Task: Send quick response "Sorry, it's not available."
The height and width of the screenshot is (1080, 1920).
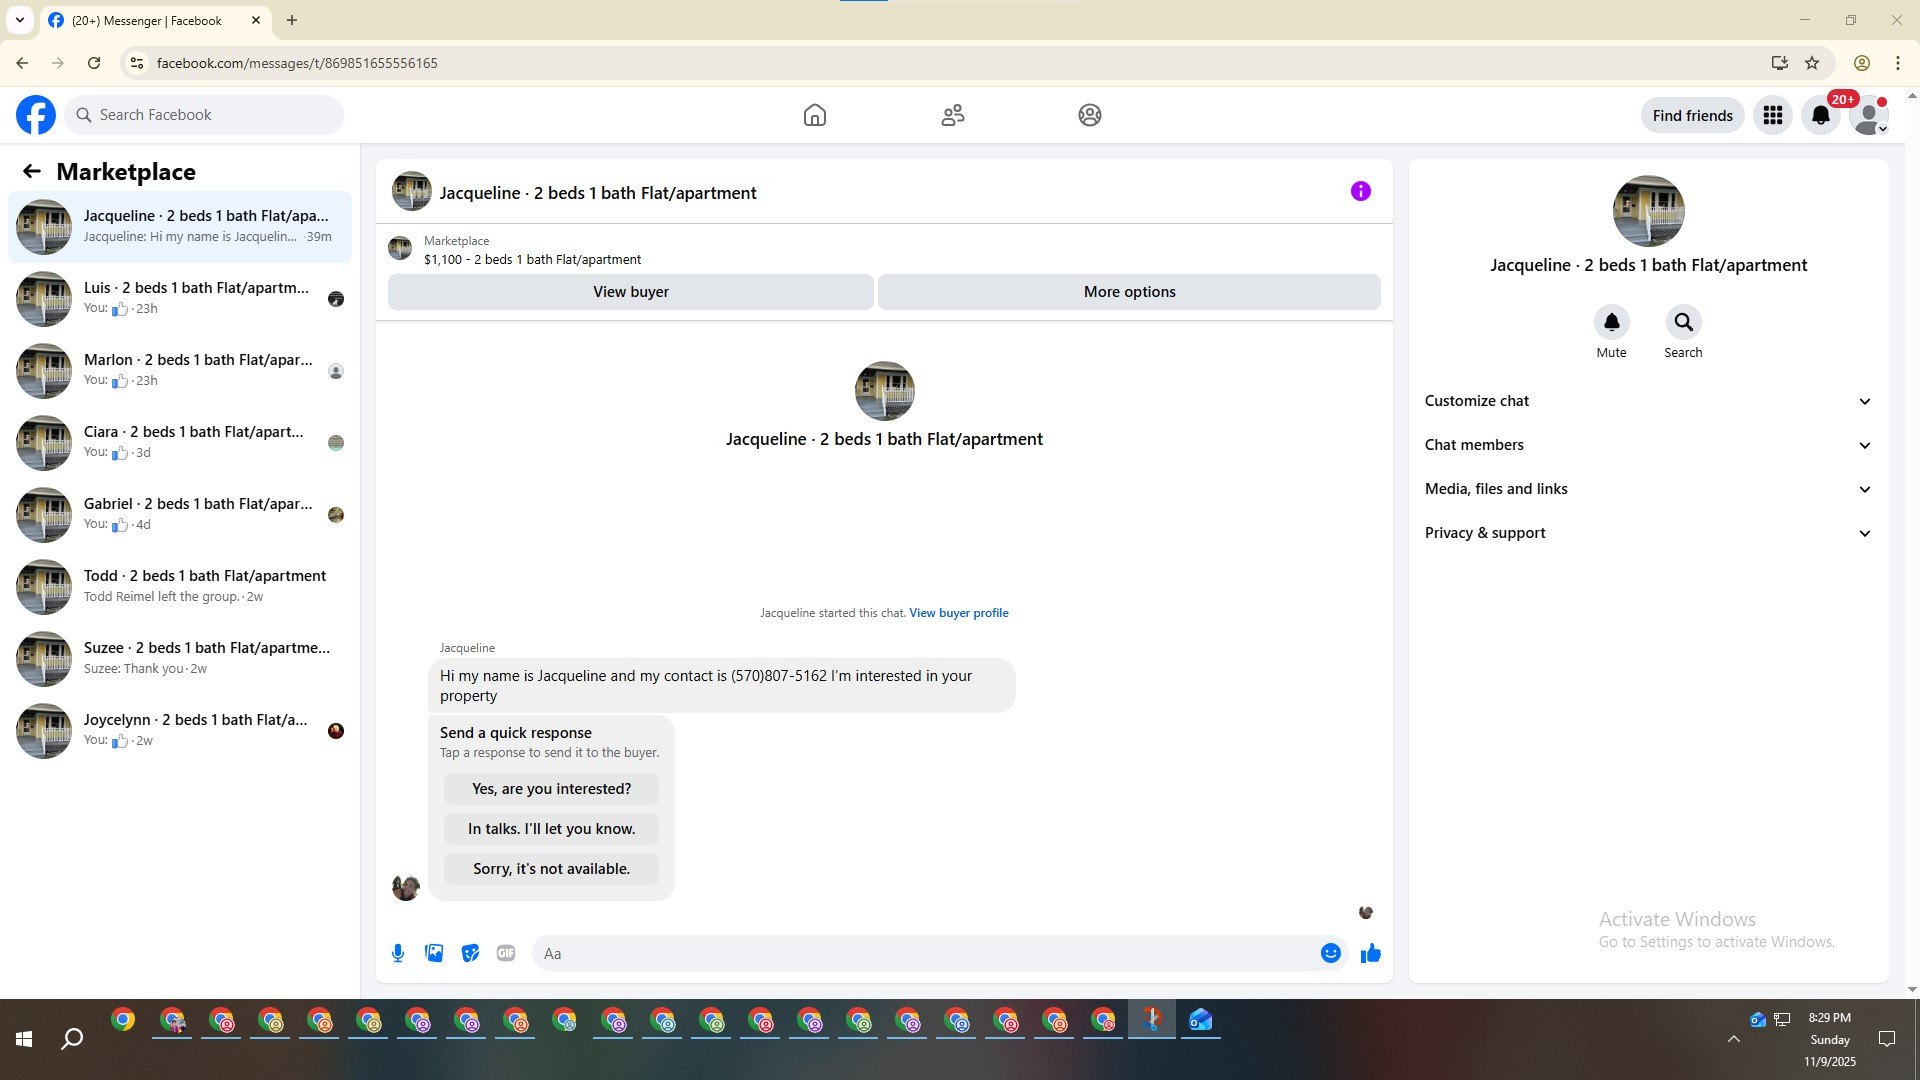Action: [551, 869]
